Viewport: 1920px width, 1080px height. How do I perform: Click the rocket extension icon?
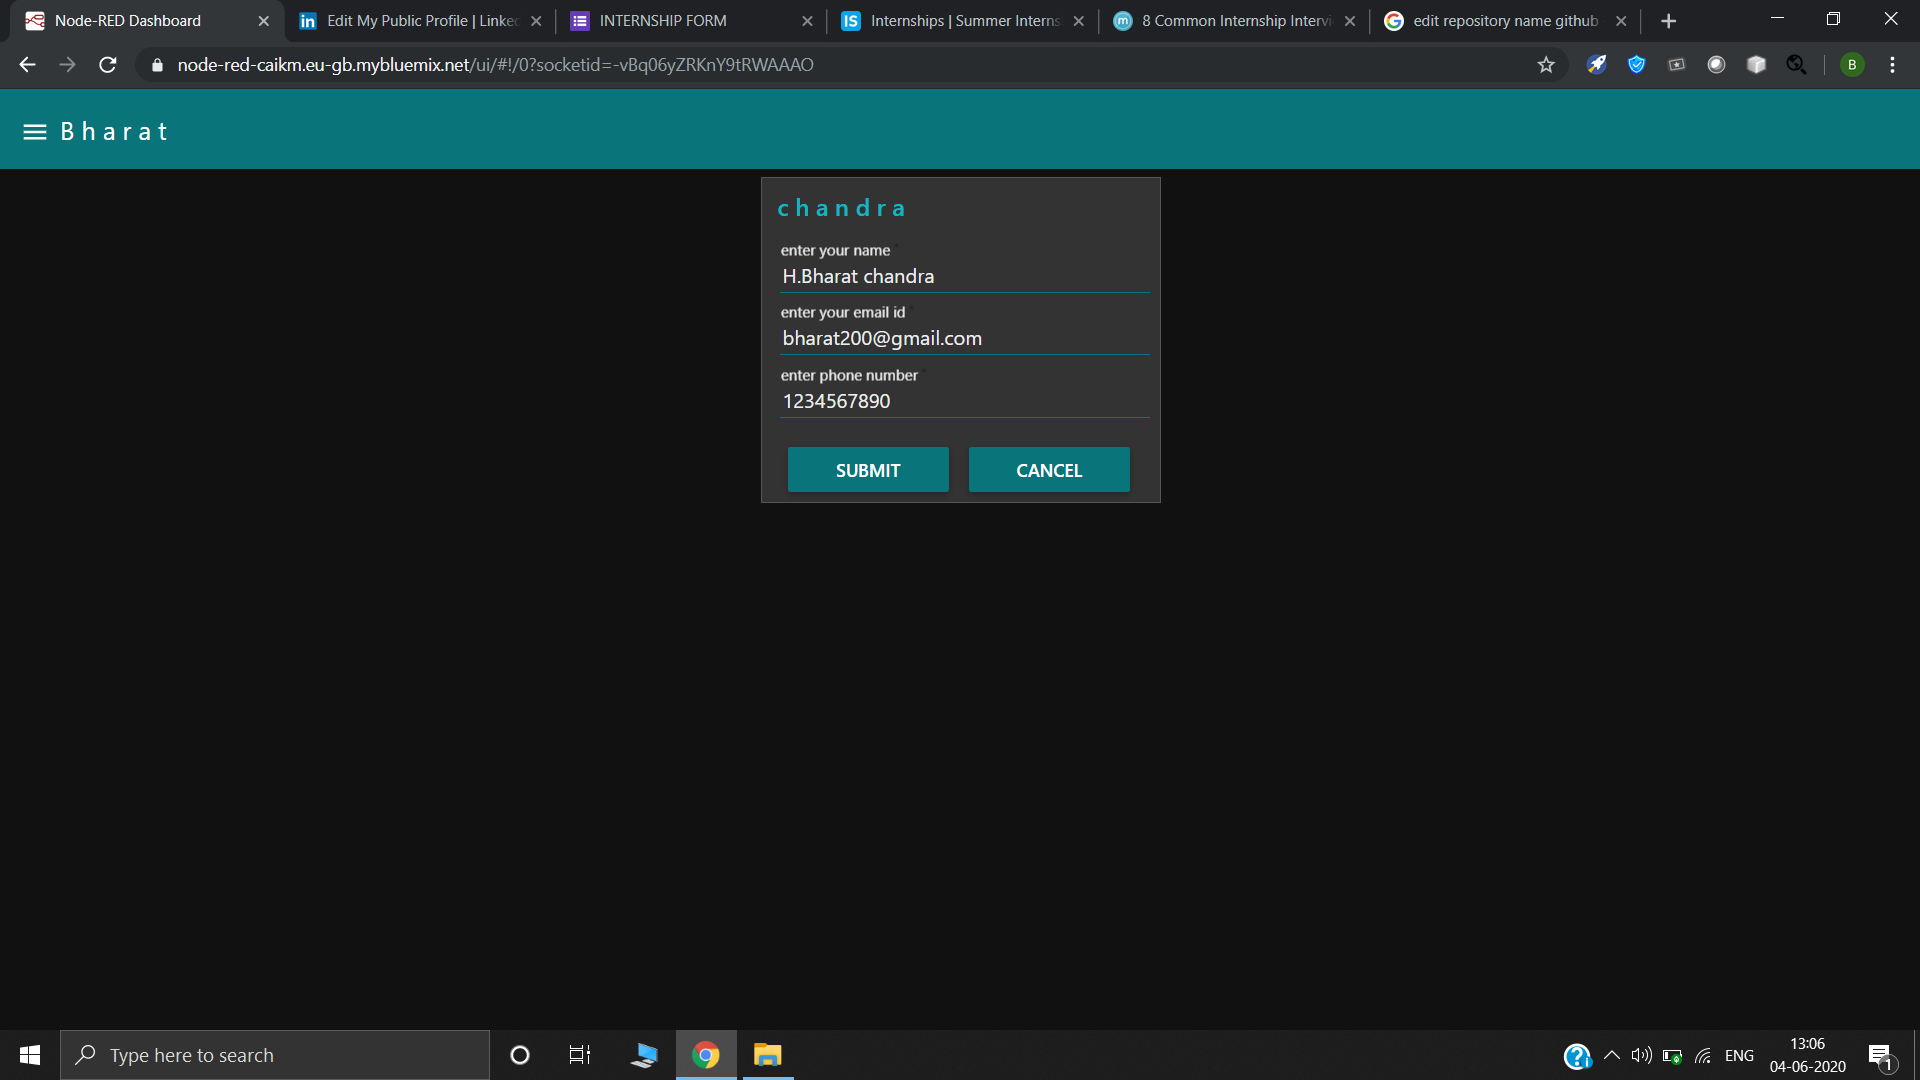tap(1597, 65)
